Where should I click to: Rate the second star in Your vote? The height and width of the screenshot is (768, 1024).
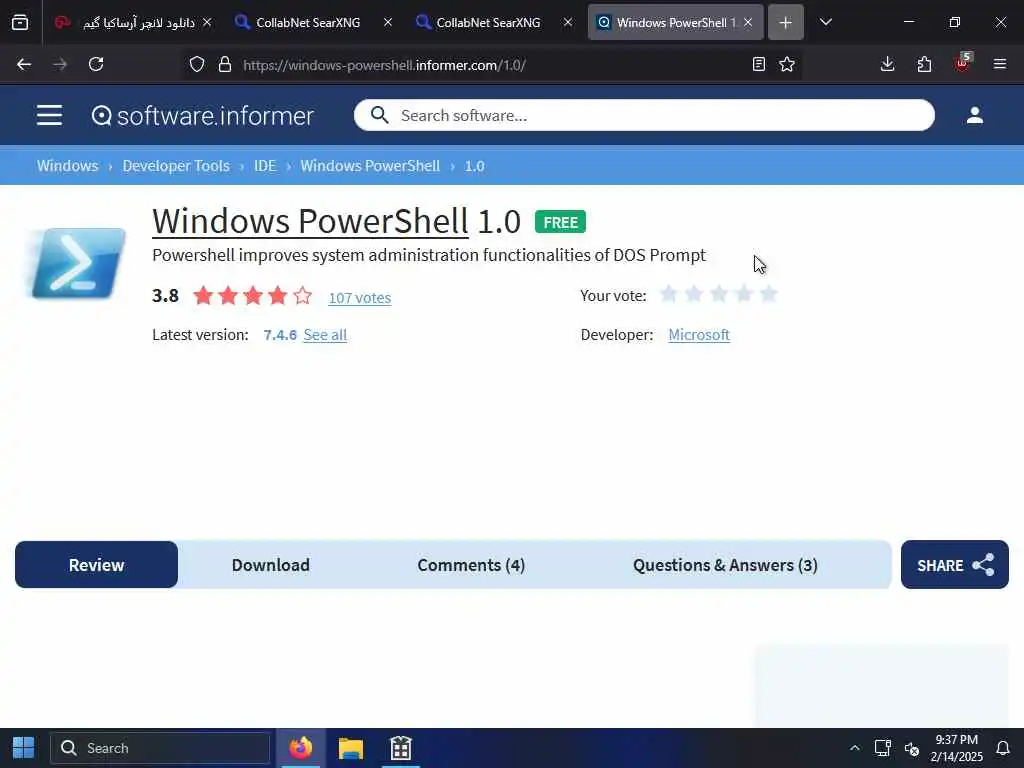[x=694, y=295]
